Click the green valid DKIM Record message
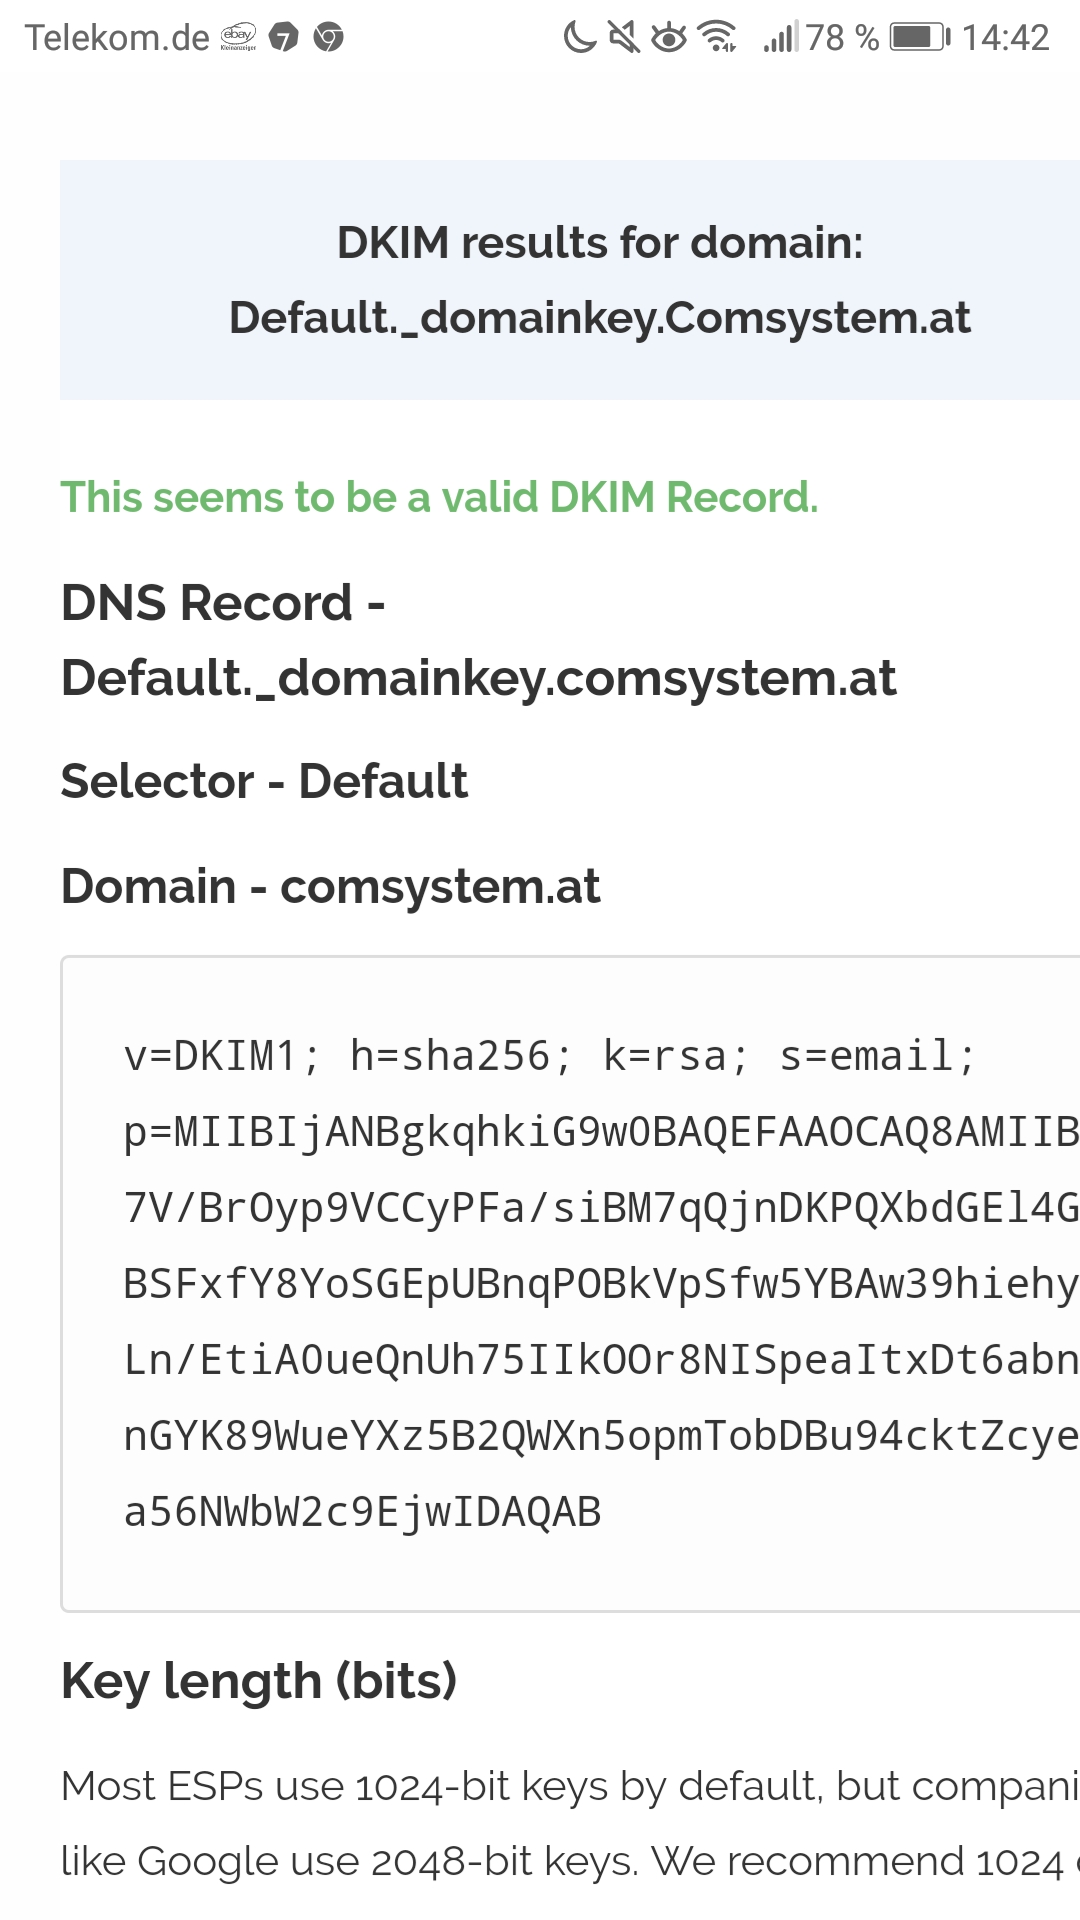Viewport: 1080px width, 1920px height. coord(439,497)
